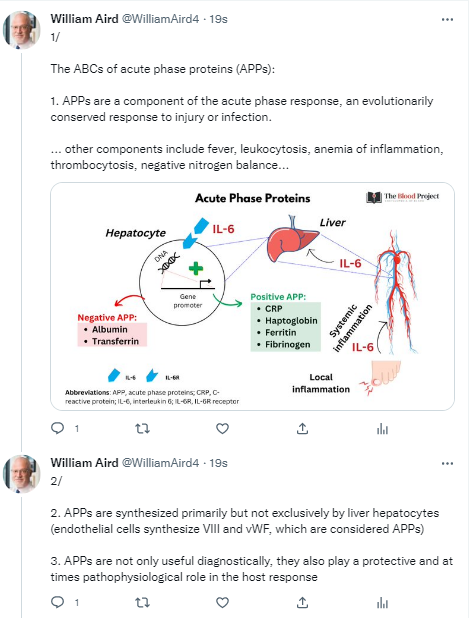
Task: Open @WilliamAird4 handle in second tweet
Action: pos(160,463)
